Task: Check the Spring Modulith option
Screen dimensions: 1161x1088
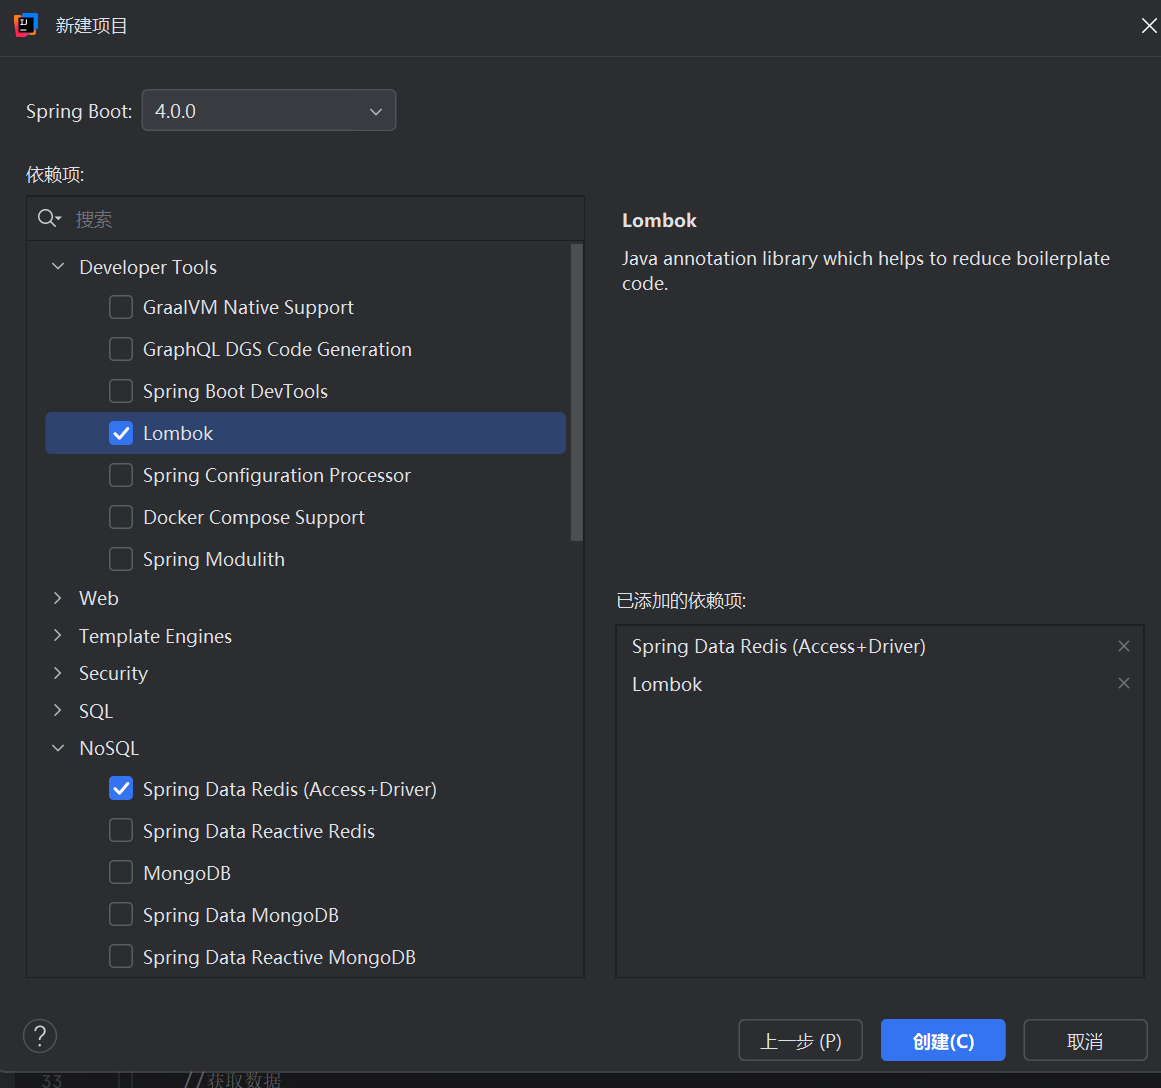Action: click(121, 559)
